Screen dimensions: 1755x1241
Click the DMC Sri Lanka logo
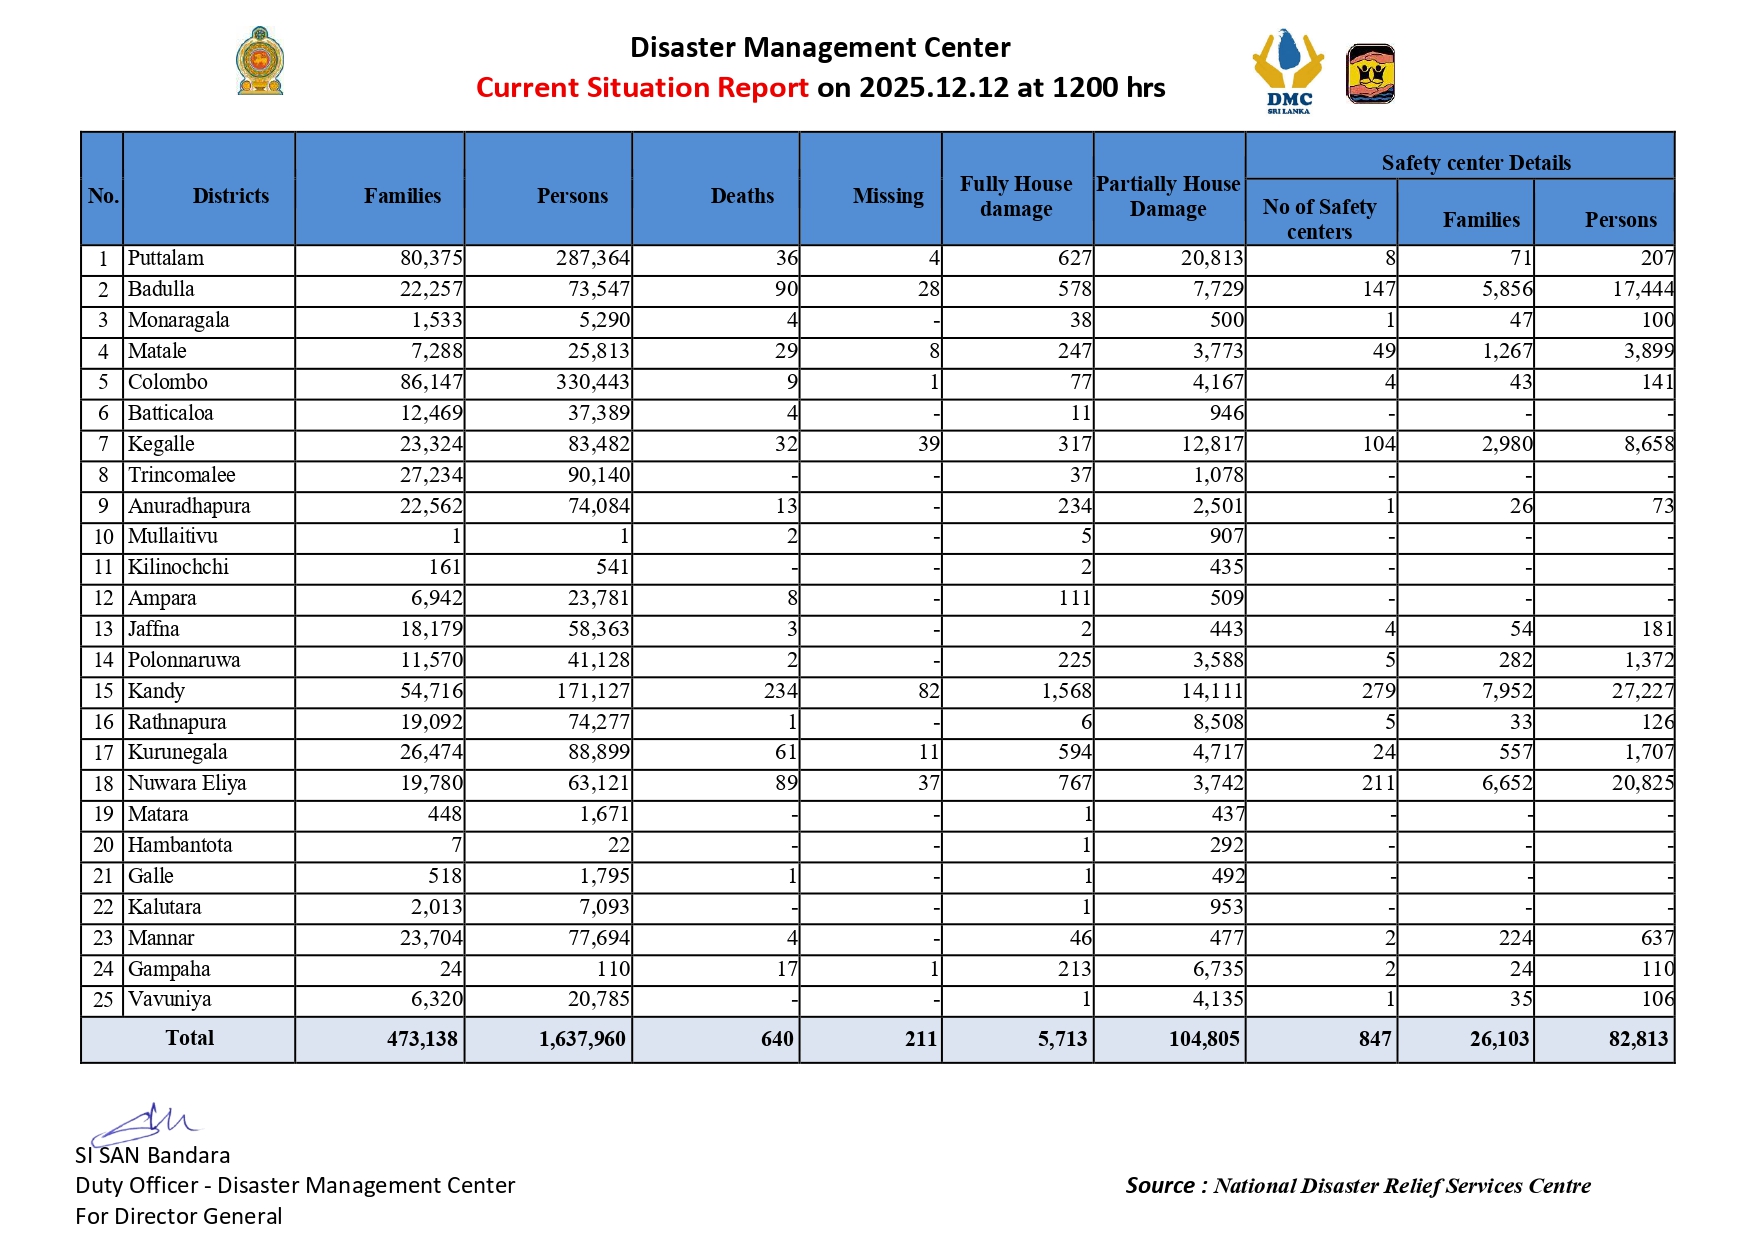(x=1288, y=70)
